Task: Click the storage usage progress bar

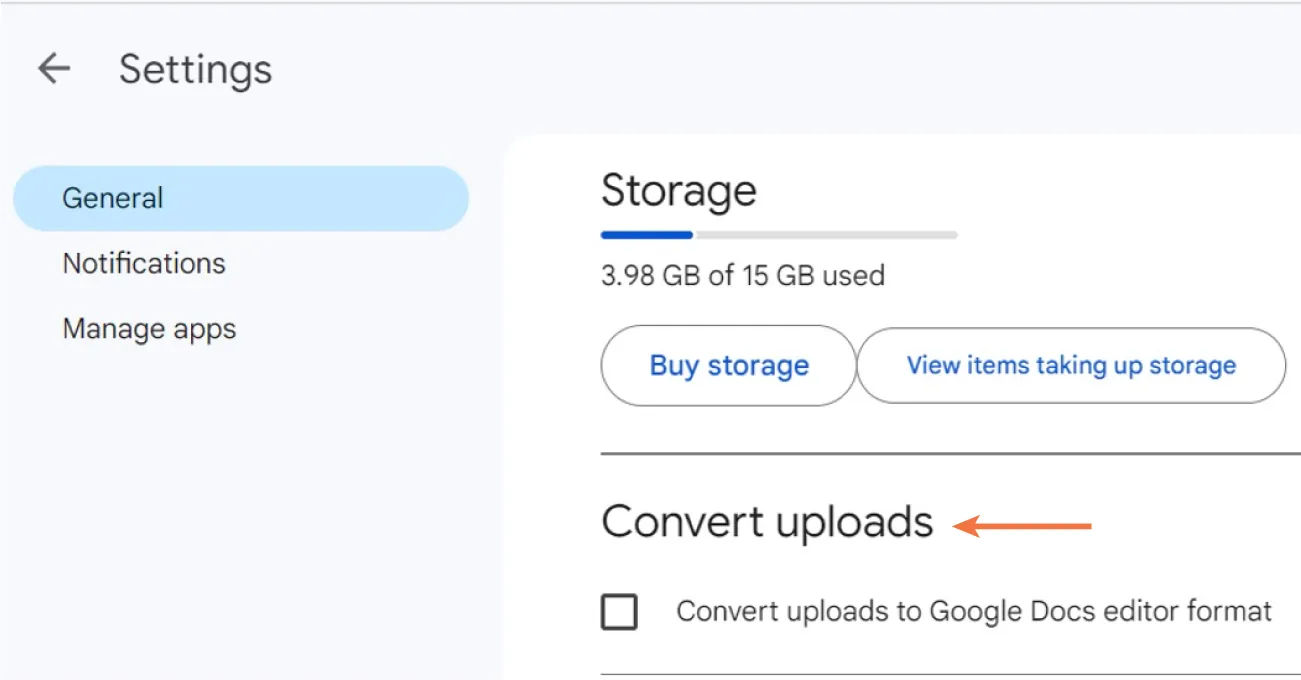Action: point(778,235)
